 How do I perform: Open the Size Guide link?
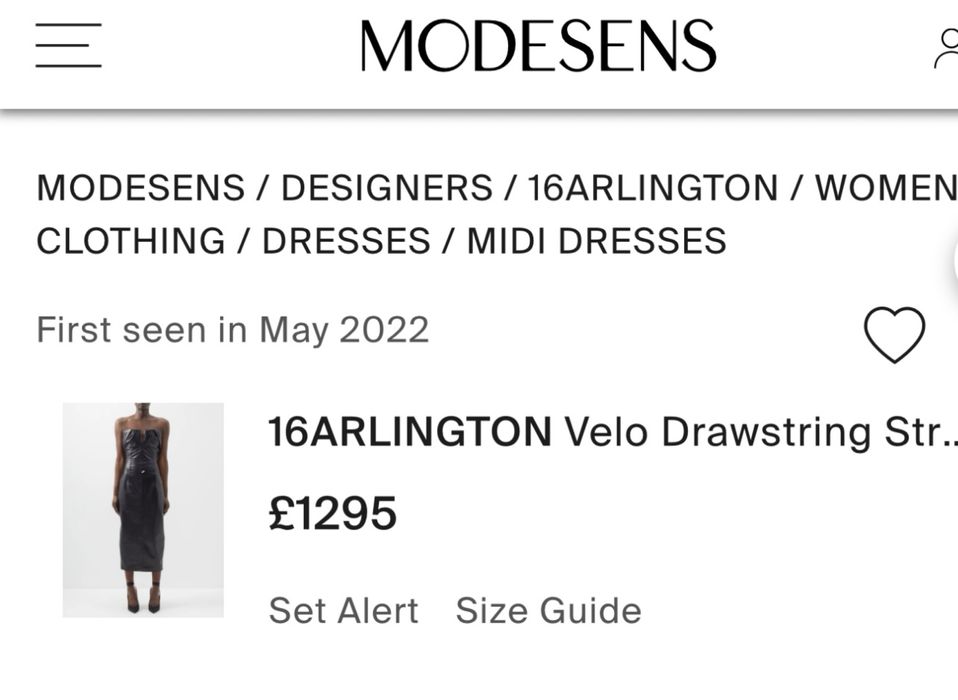click(x=548, y=610)
